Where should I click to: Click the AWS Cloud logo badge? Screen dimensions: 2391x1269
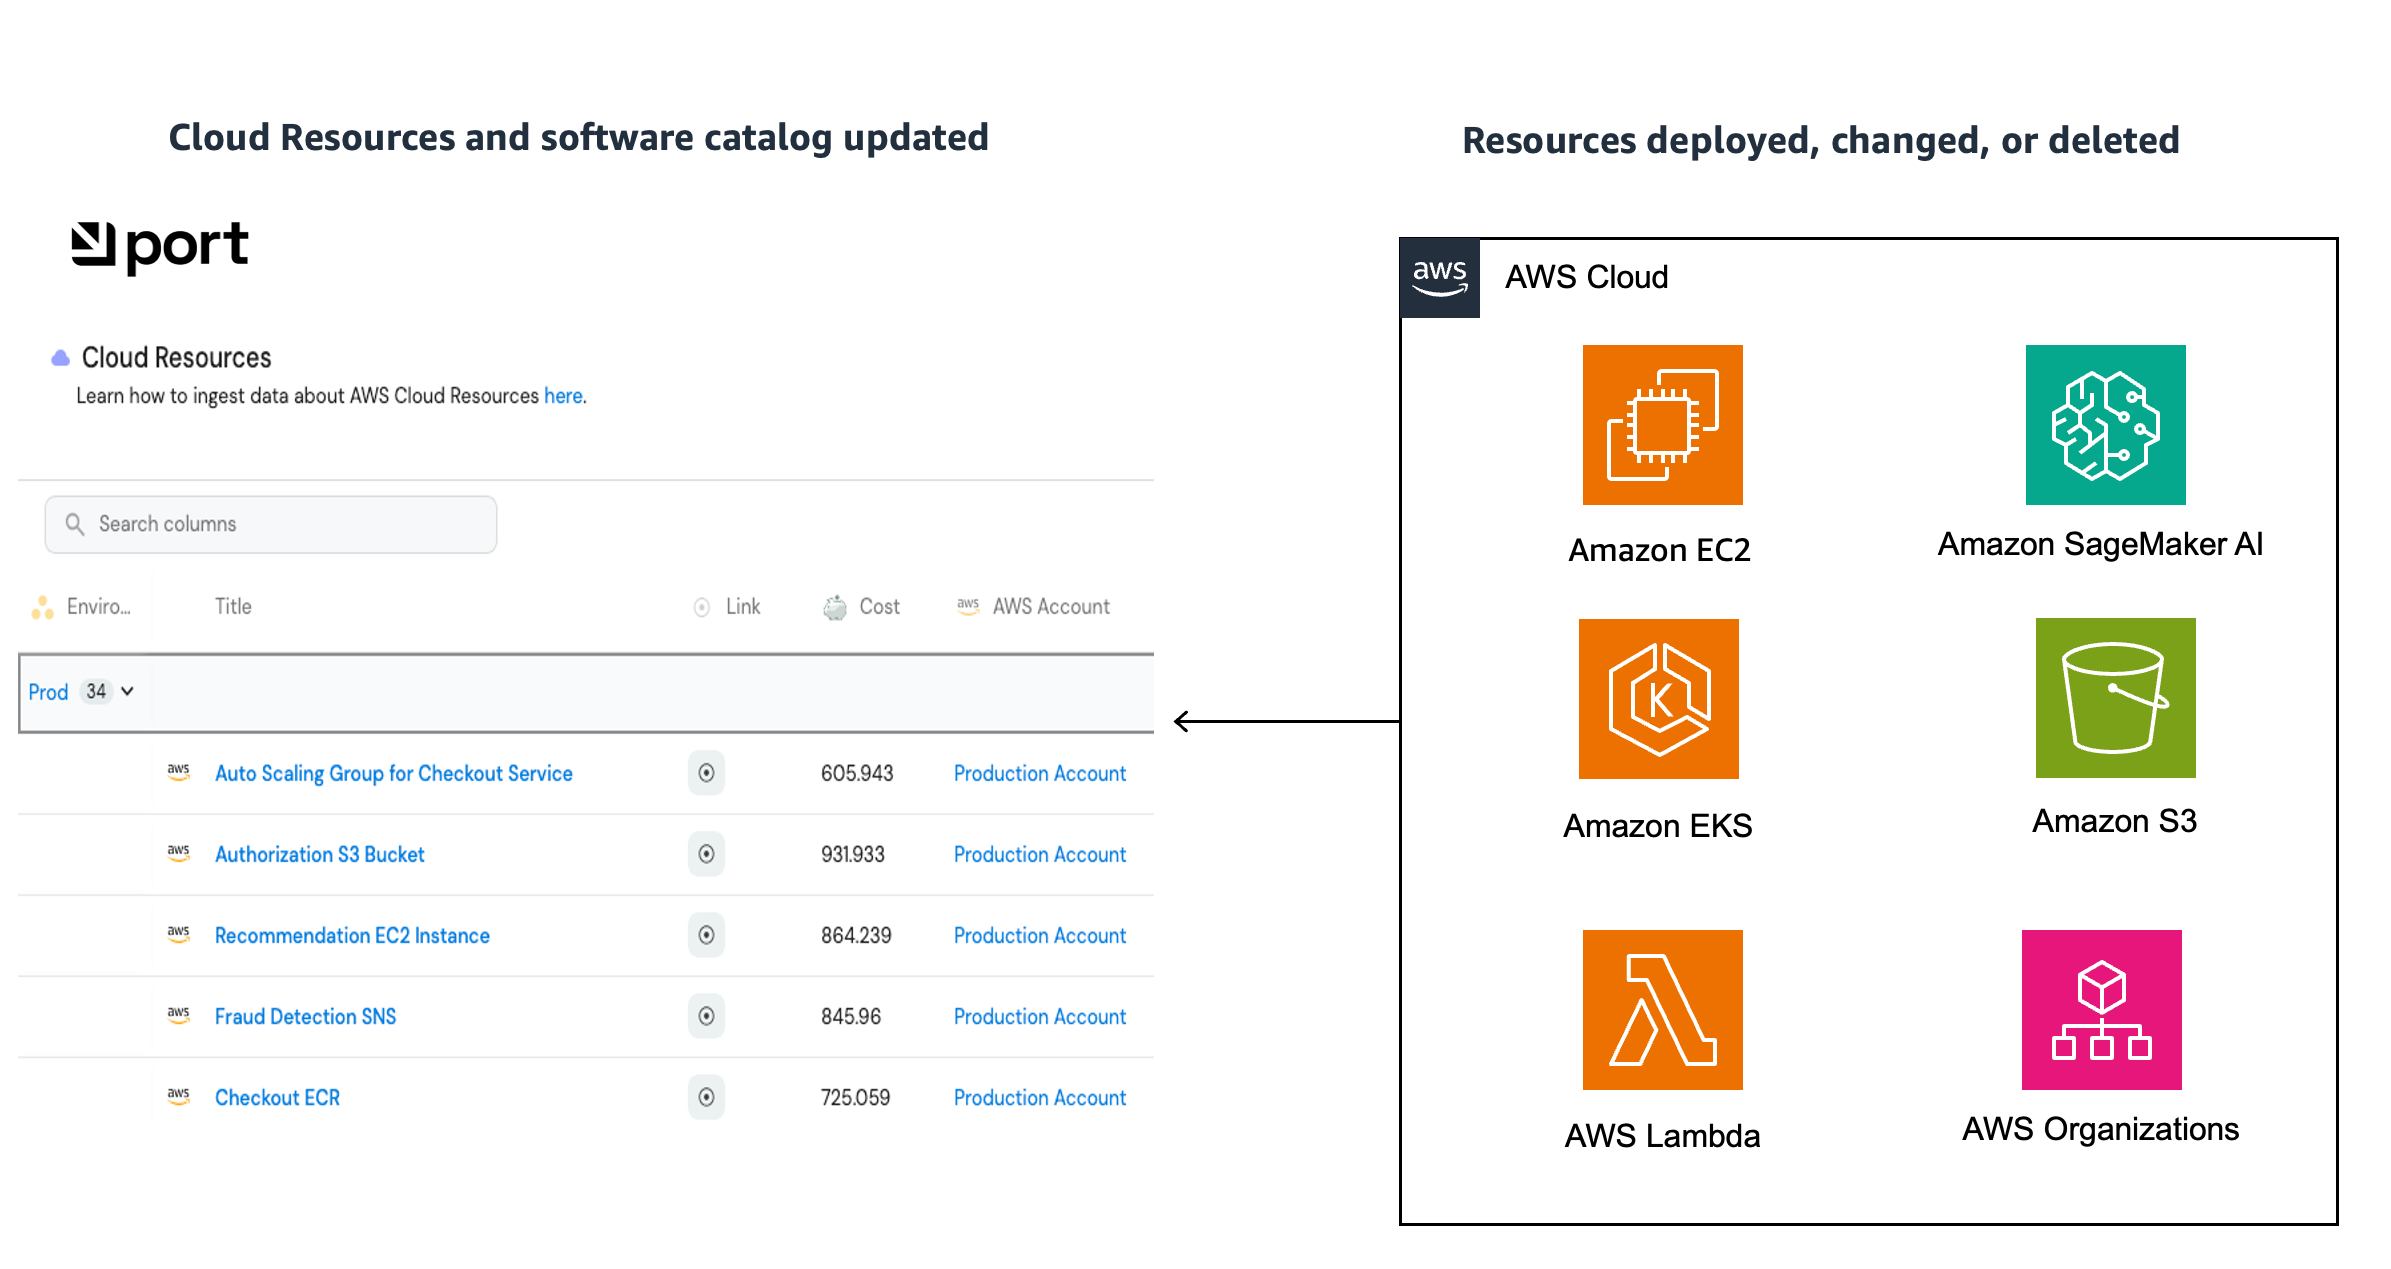1439,278
